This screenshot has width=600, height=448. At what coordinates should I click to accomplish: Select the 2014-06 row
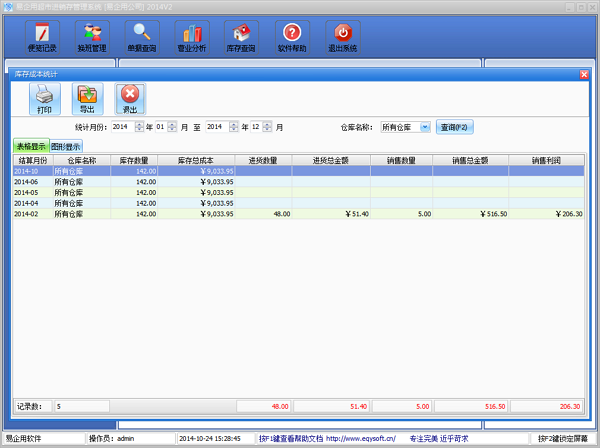298,182
